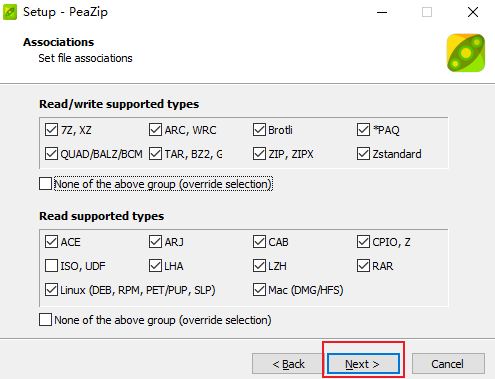
Task: Click the Read/write supported types heading
Action: [x=119, y=104]
